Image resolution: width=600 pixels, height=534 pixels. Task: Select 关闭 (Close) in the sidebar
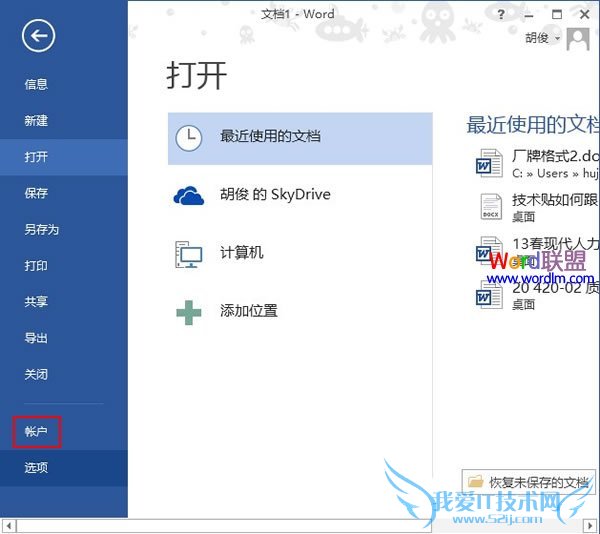point(64,374)
